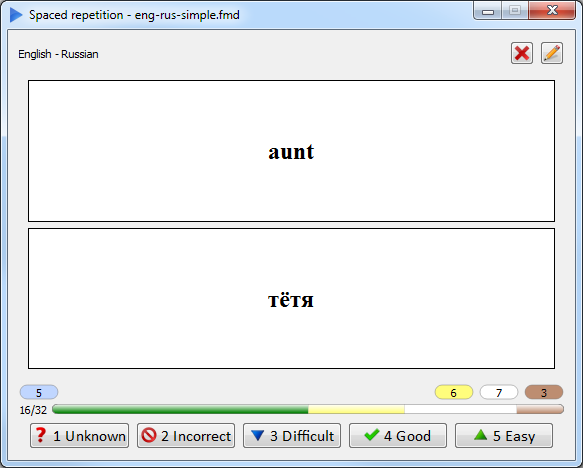Click the green section of progress bar

(180, 409)
